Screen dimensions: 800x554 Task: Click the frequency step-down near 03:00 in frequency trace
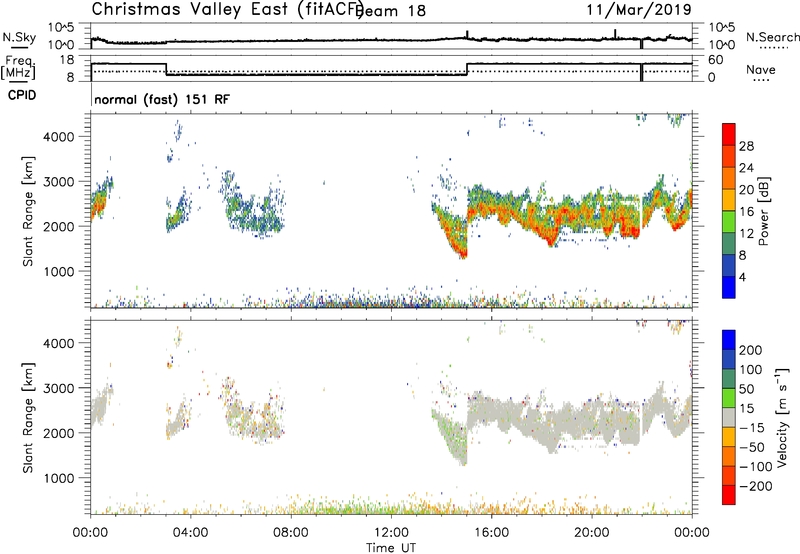click(166, 69)
